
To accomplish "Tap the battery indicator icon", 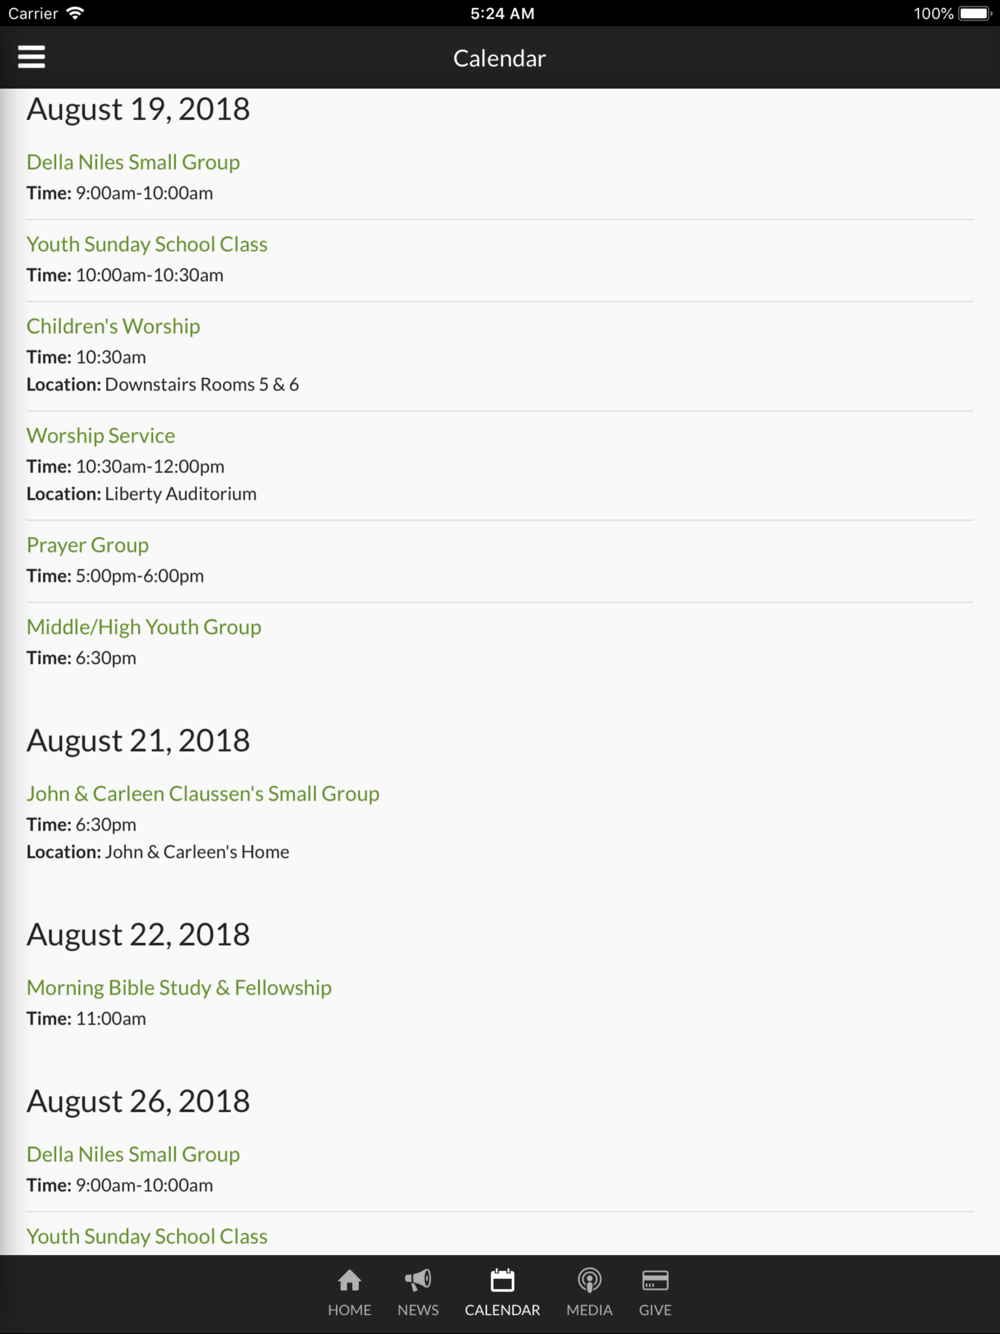I will [974, 13].
